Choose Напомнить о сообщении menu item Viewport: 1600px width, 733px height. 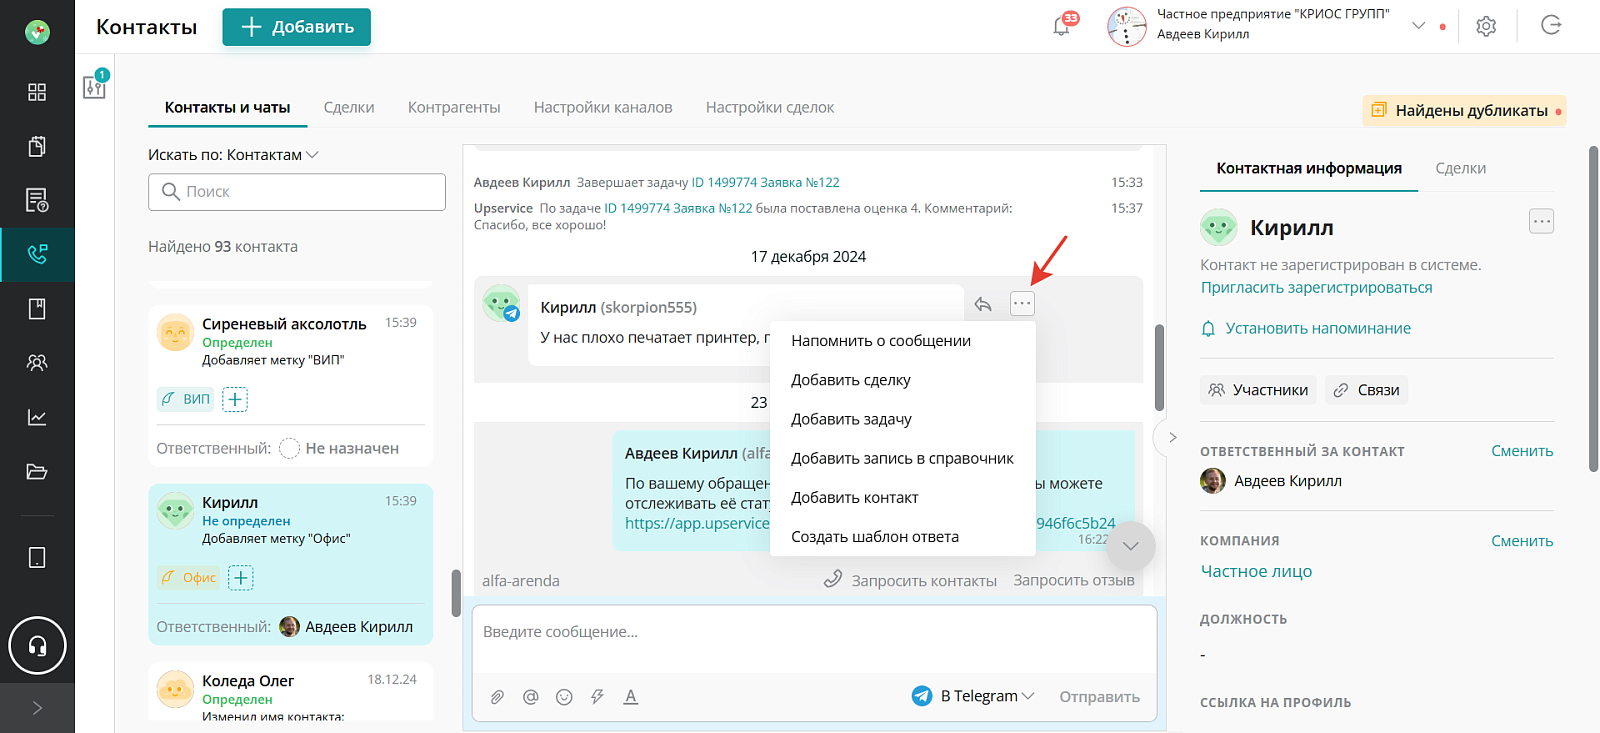902,341
